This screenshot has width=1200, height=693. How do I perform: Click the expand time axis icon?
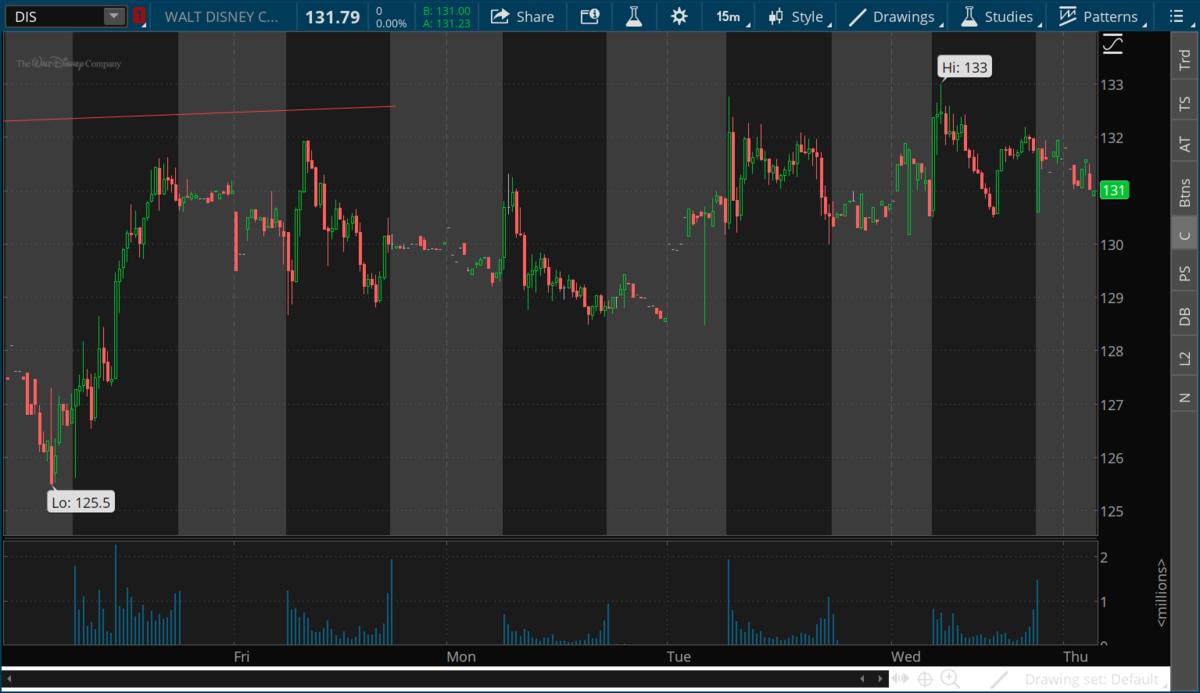901,680
